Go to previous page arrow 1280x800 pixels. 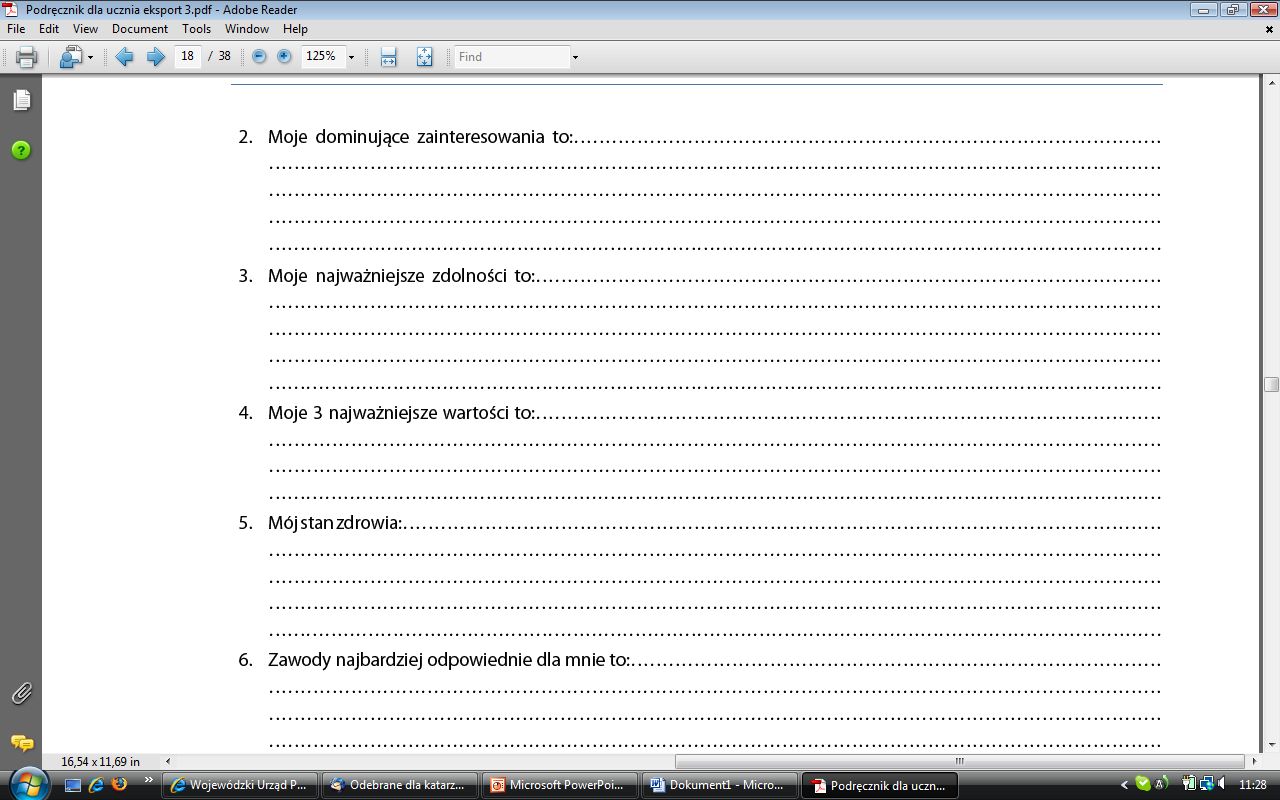124,57
